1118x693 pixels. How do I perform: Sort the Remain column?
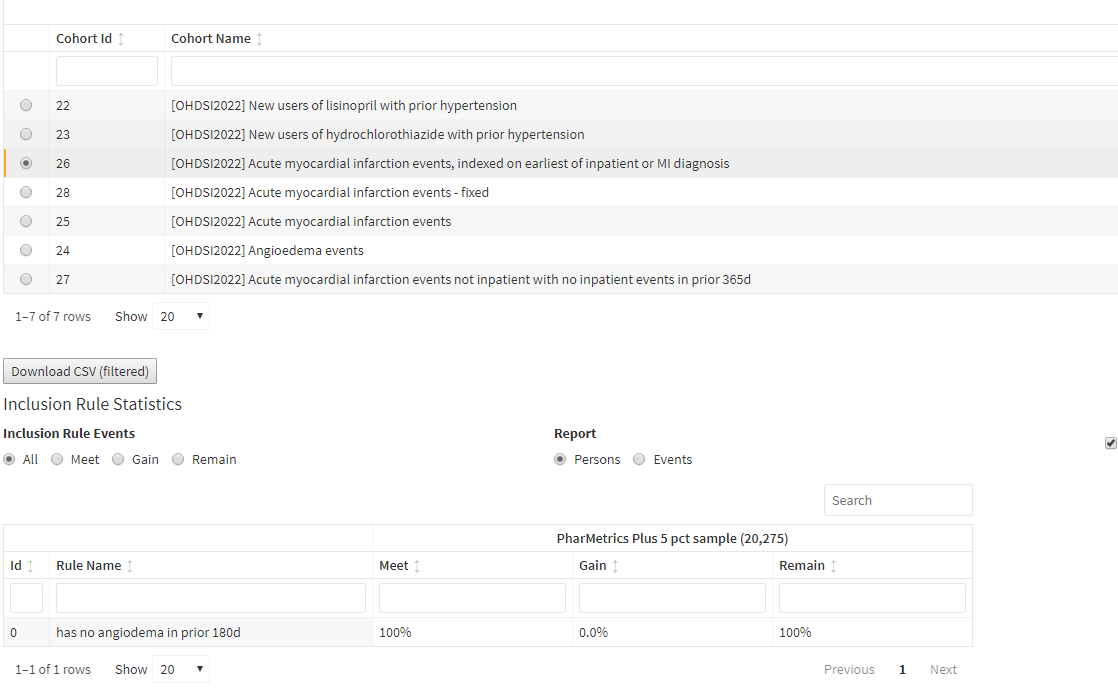click(834, 565)
